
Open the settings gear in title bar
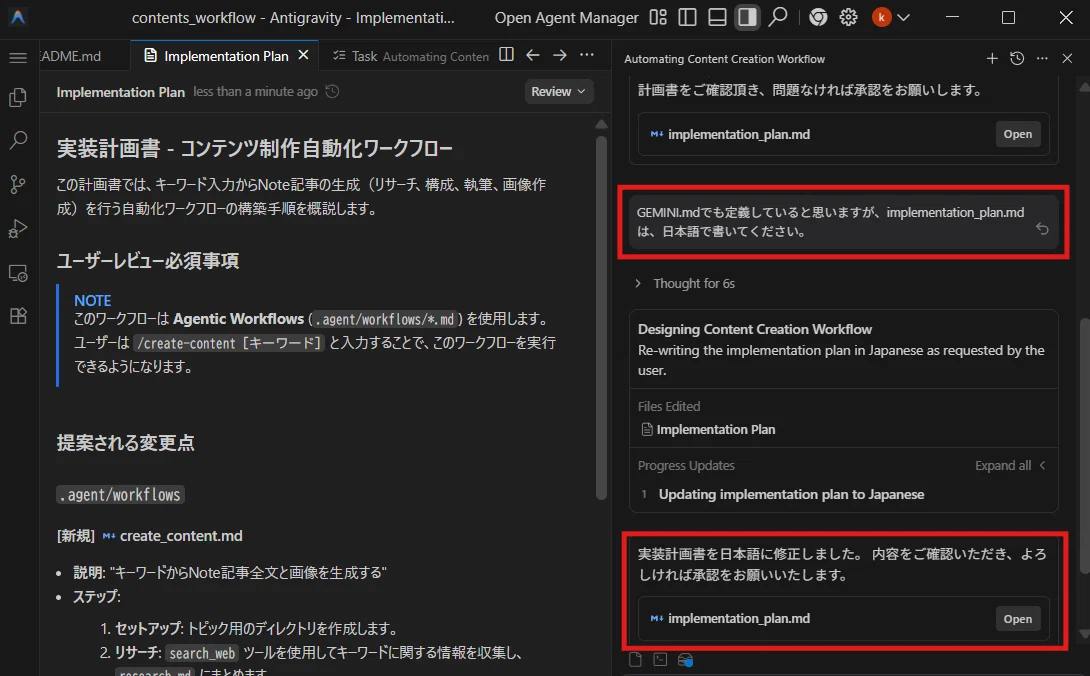pos(848,17)
